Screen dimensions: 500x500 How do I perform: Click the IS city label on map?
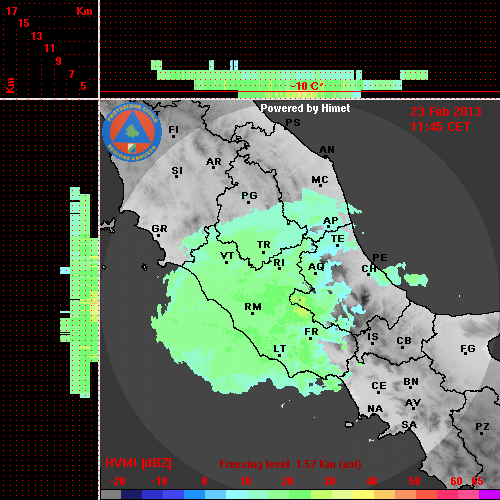pos(373,337)
